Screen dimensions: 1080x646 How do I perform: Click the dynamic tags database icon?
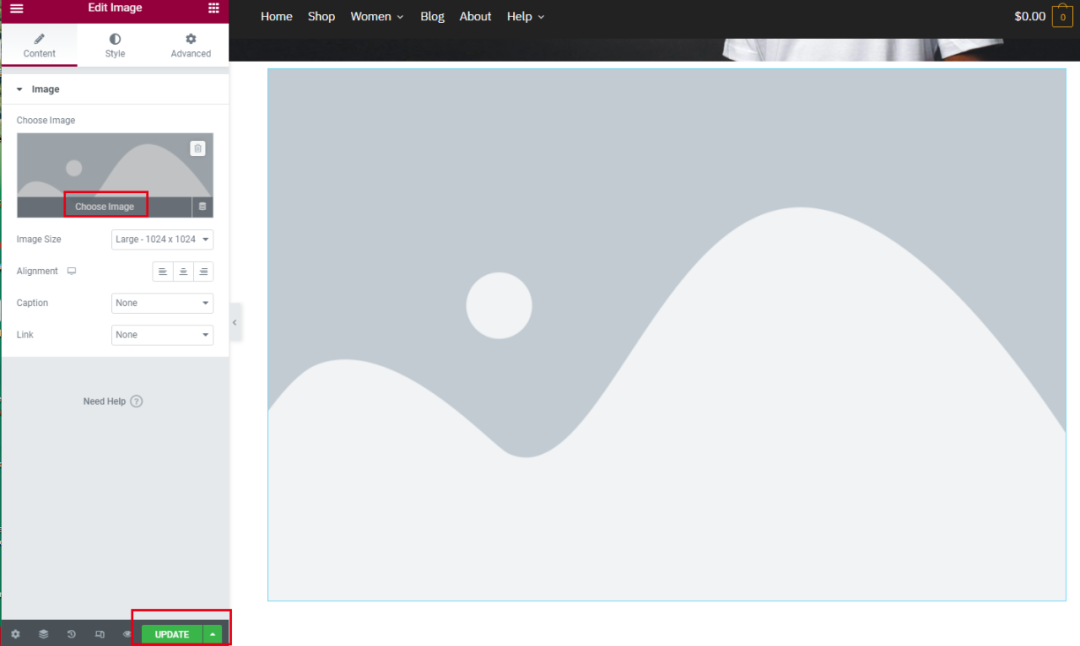202,207
